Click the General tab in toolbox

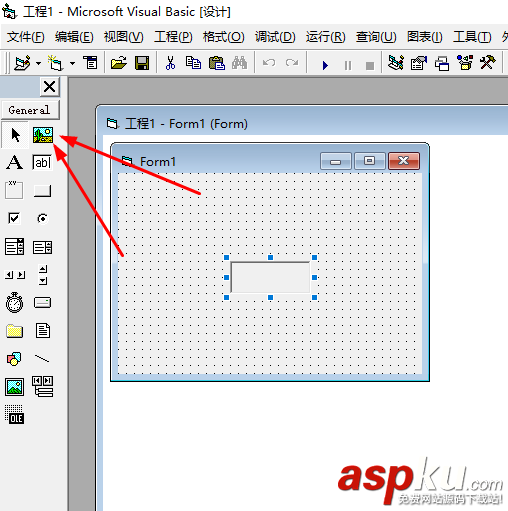pos(30,110)
